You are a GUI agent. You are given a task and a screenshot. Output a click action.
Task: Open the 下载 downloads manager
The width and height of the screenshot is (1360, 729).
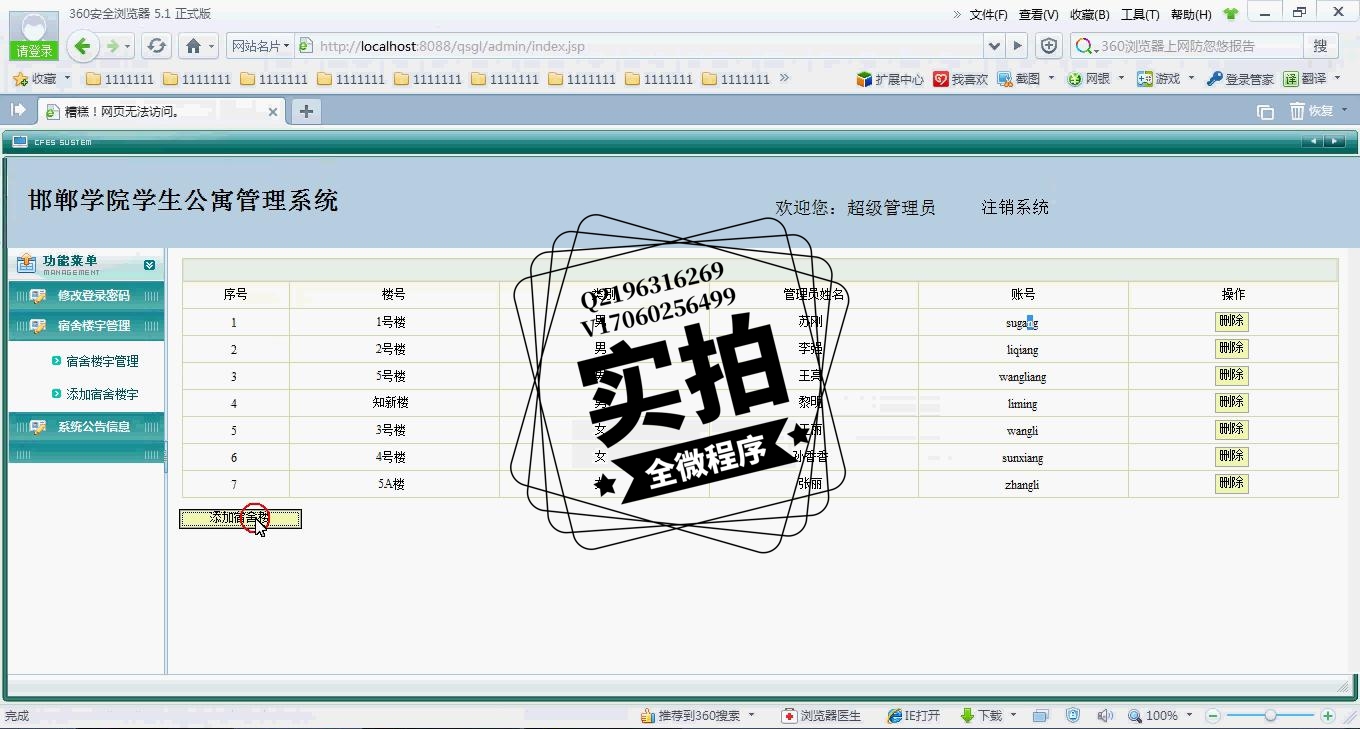point(981,716)
